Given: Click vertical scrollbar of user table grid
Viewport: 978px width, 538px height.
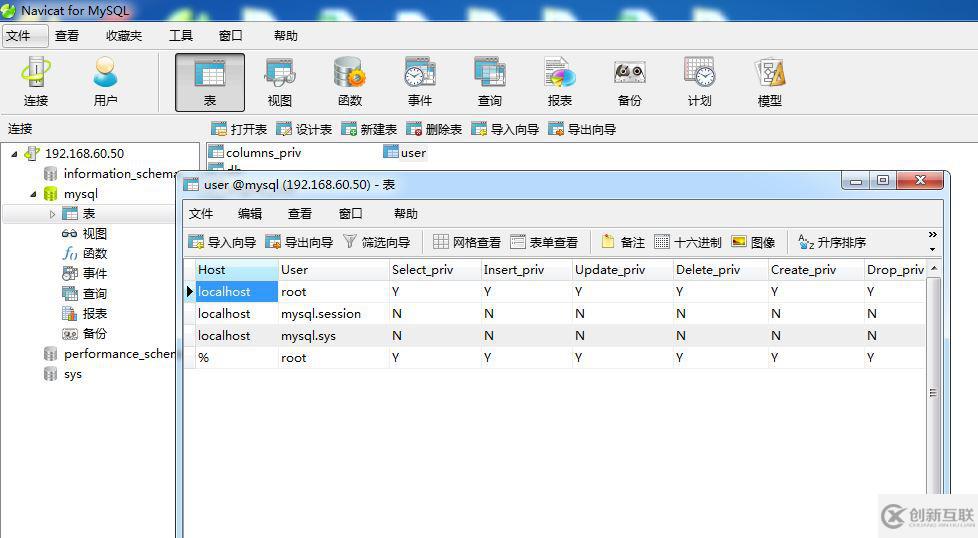Looking at the screenshot, I should click(x=933, y=393).
